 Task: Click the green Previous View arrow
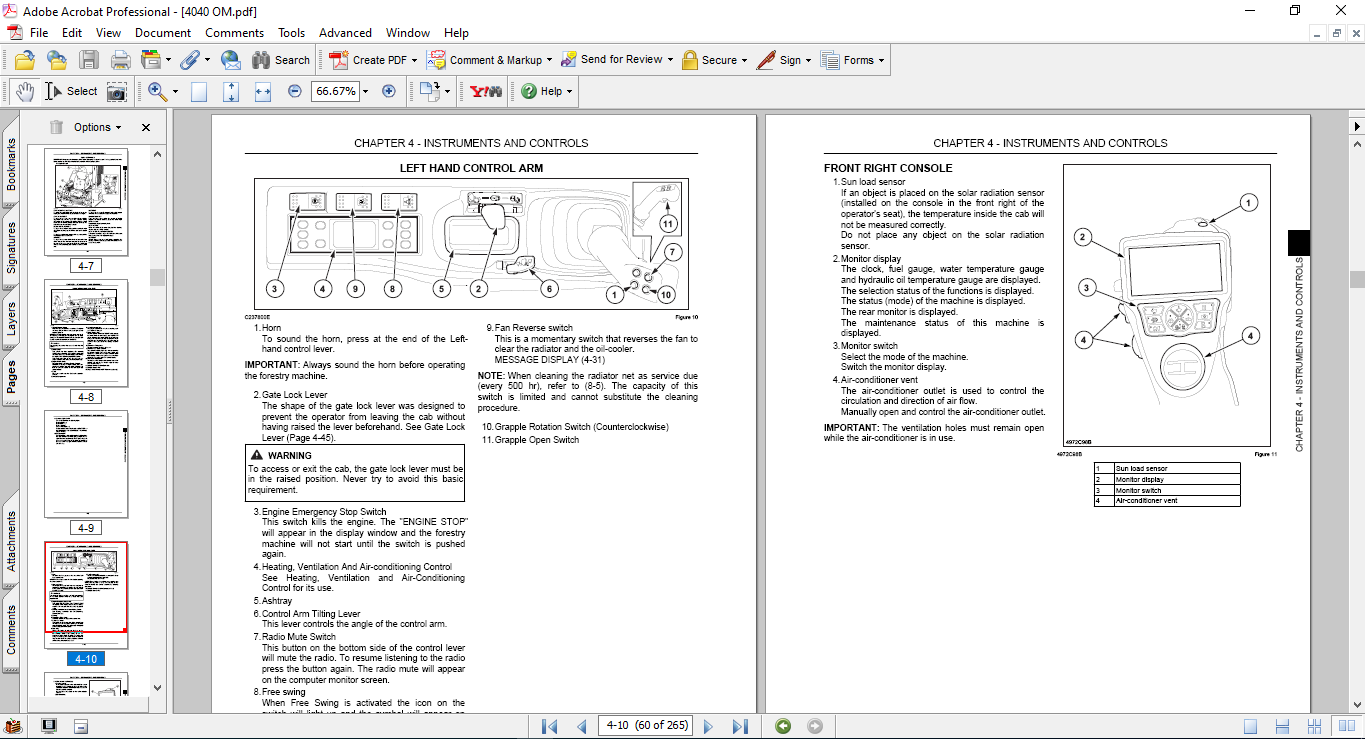point(783,726)
